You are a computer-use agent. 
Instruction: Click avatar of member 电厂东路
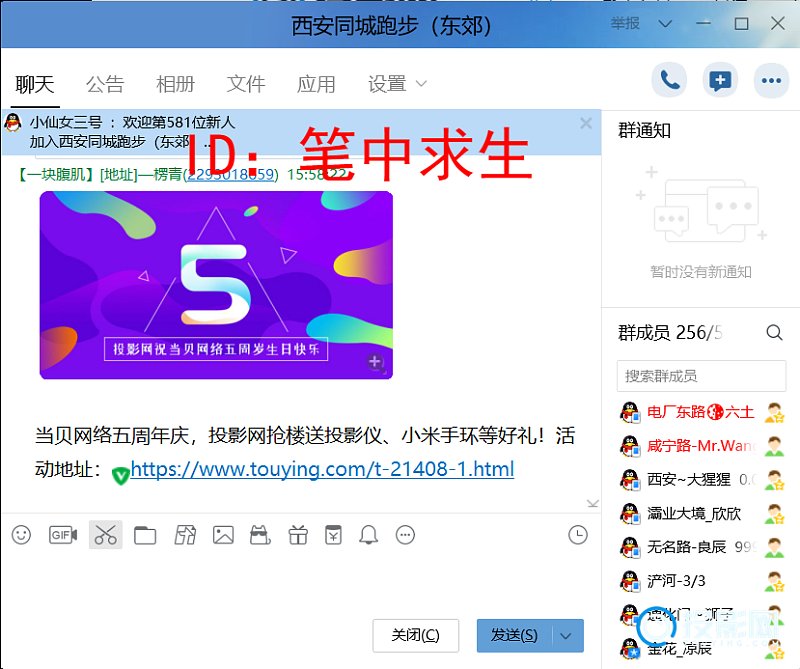[630, 412]
